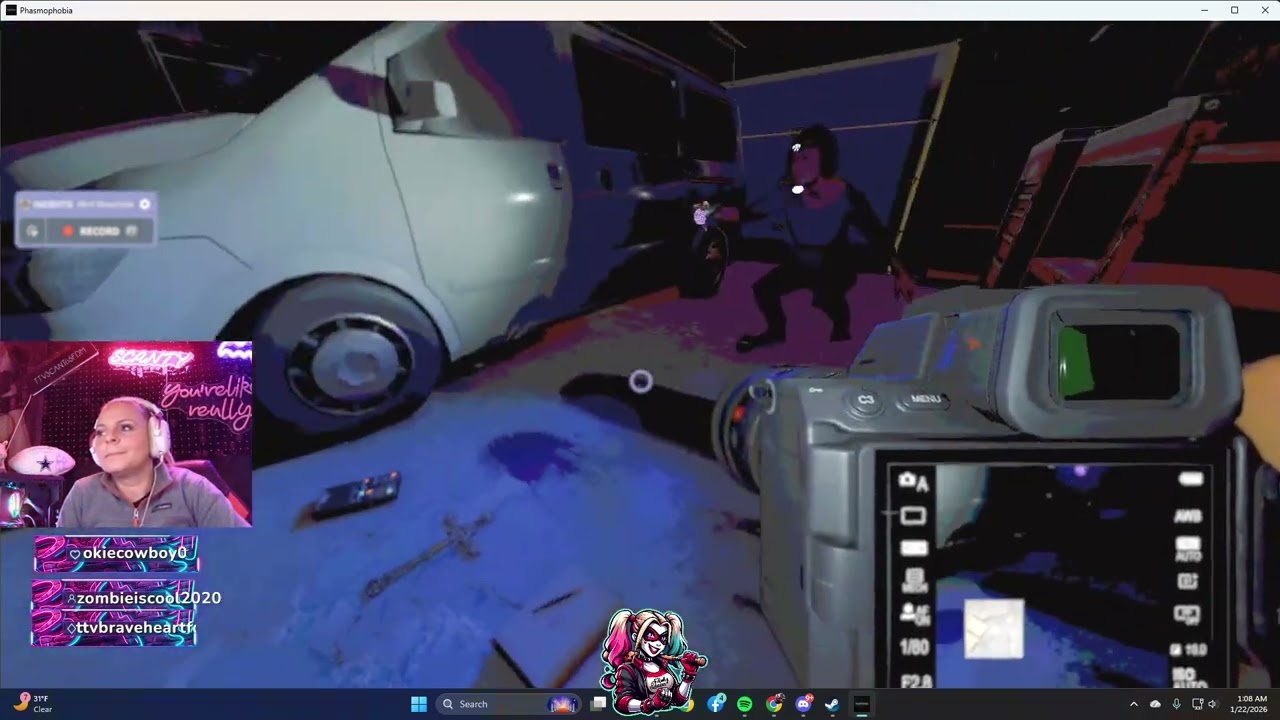Select the crucifix on the floor
Screen dimensions: 1280x720
point(431,553)
